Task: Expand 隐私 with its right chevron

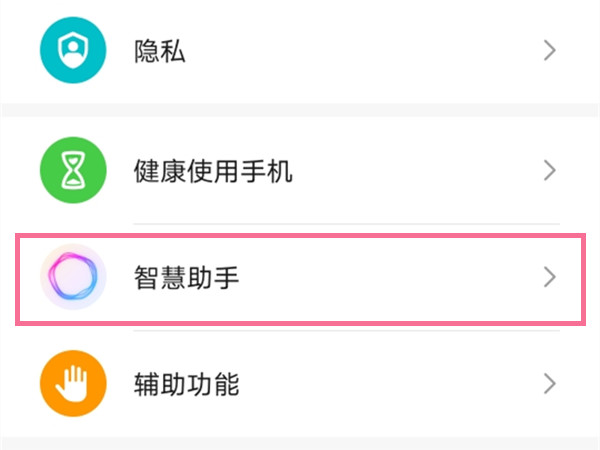Action: (x=548, y=51)
